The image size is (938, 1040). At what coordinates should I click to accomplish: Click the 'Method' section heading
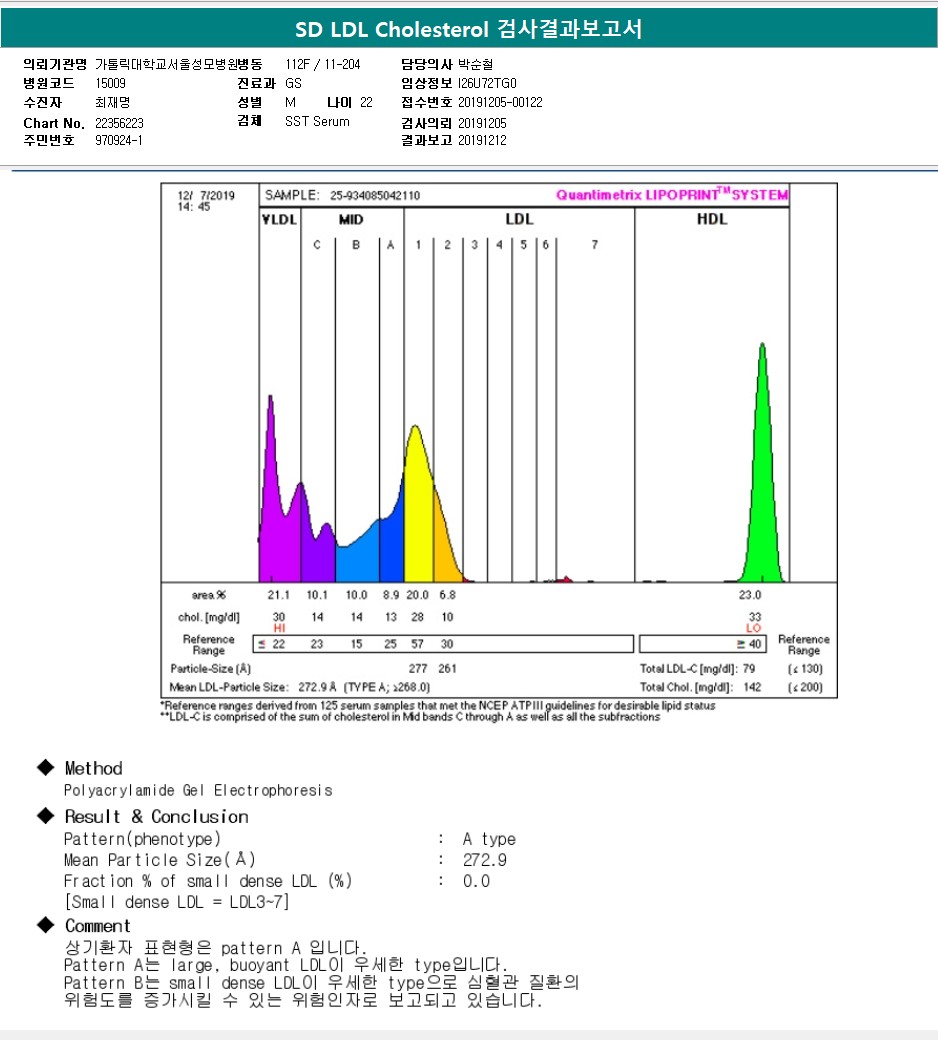tap(94, 768)
